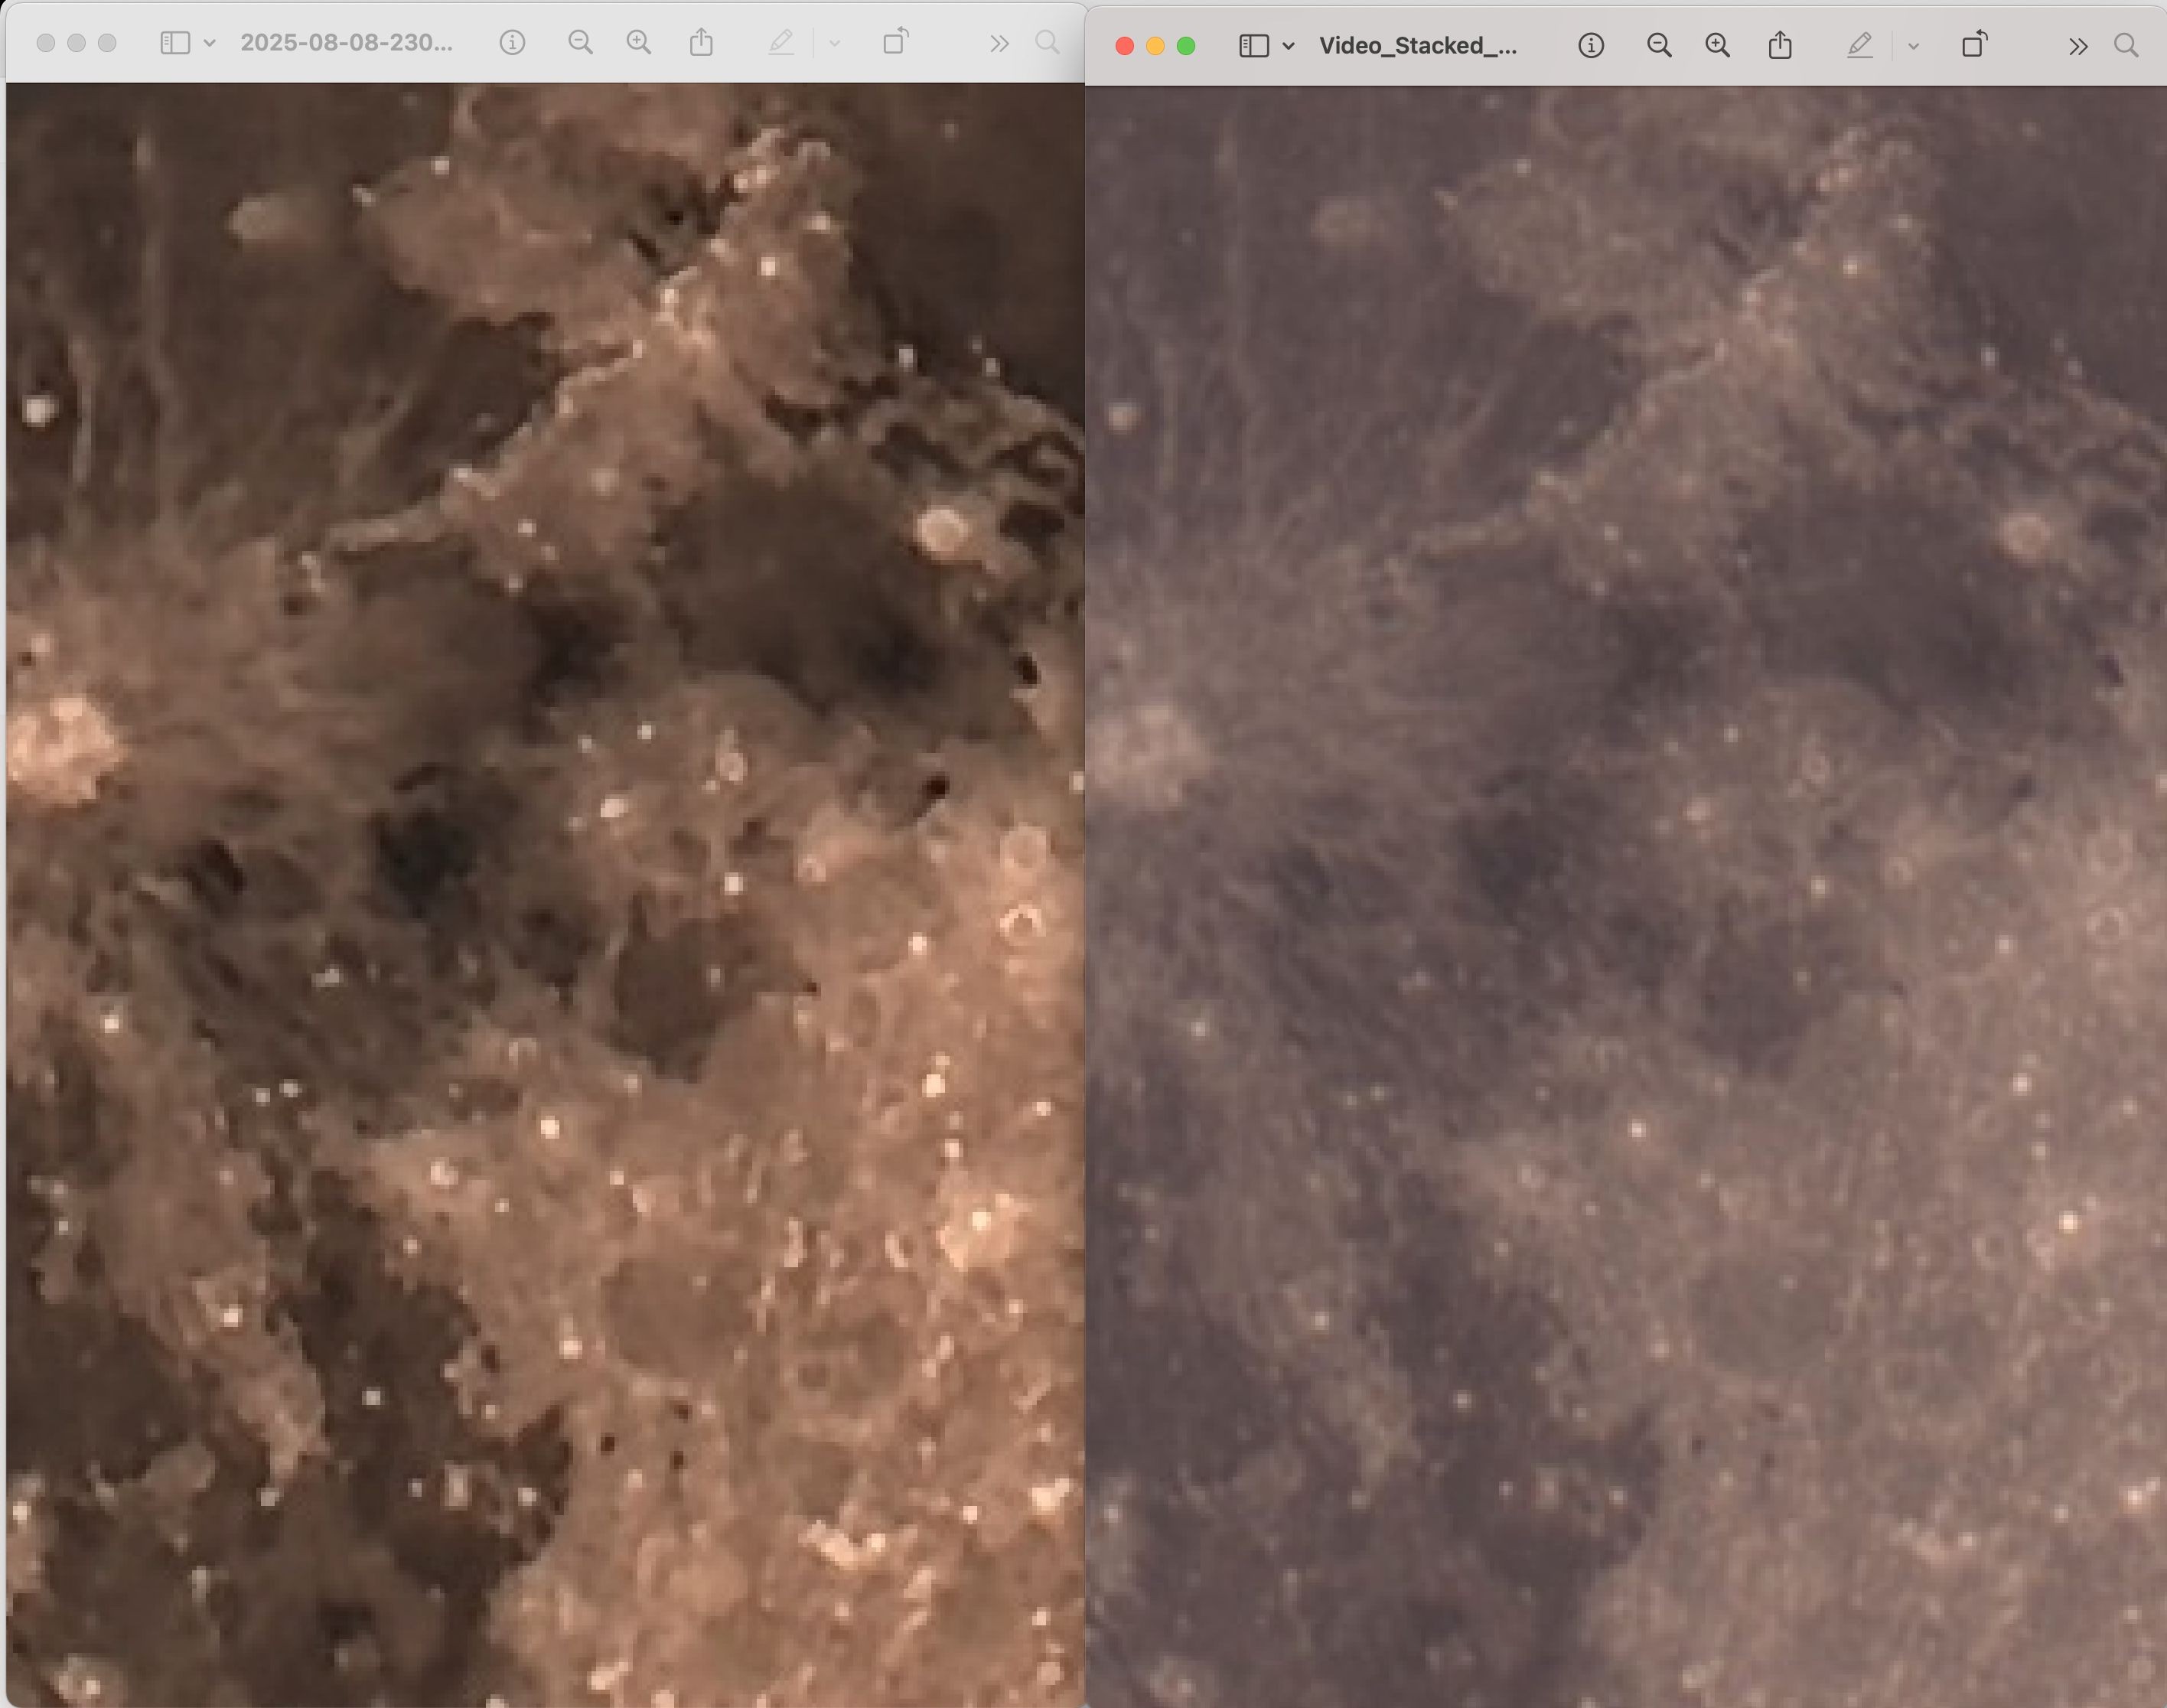The image size is (2167, 1708).
Task: Zoom in on 2025-08-08 image
Action: coord(639,43)
